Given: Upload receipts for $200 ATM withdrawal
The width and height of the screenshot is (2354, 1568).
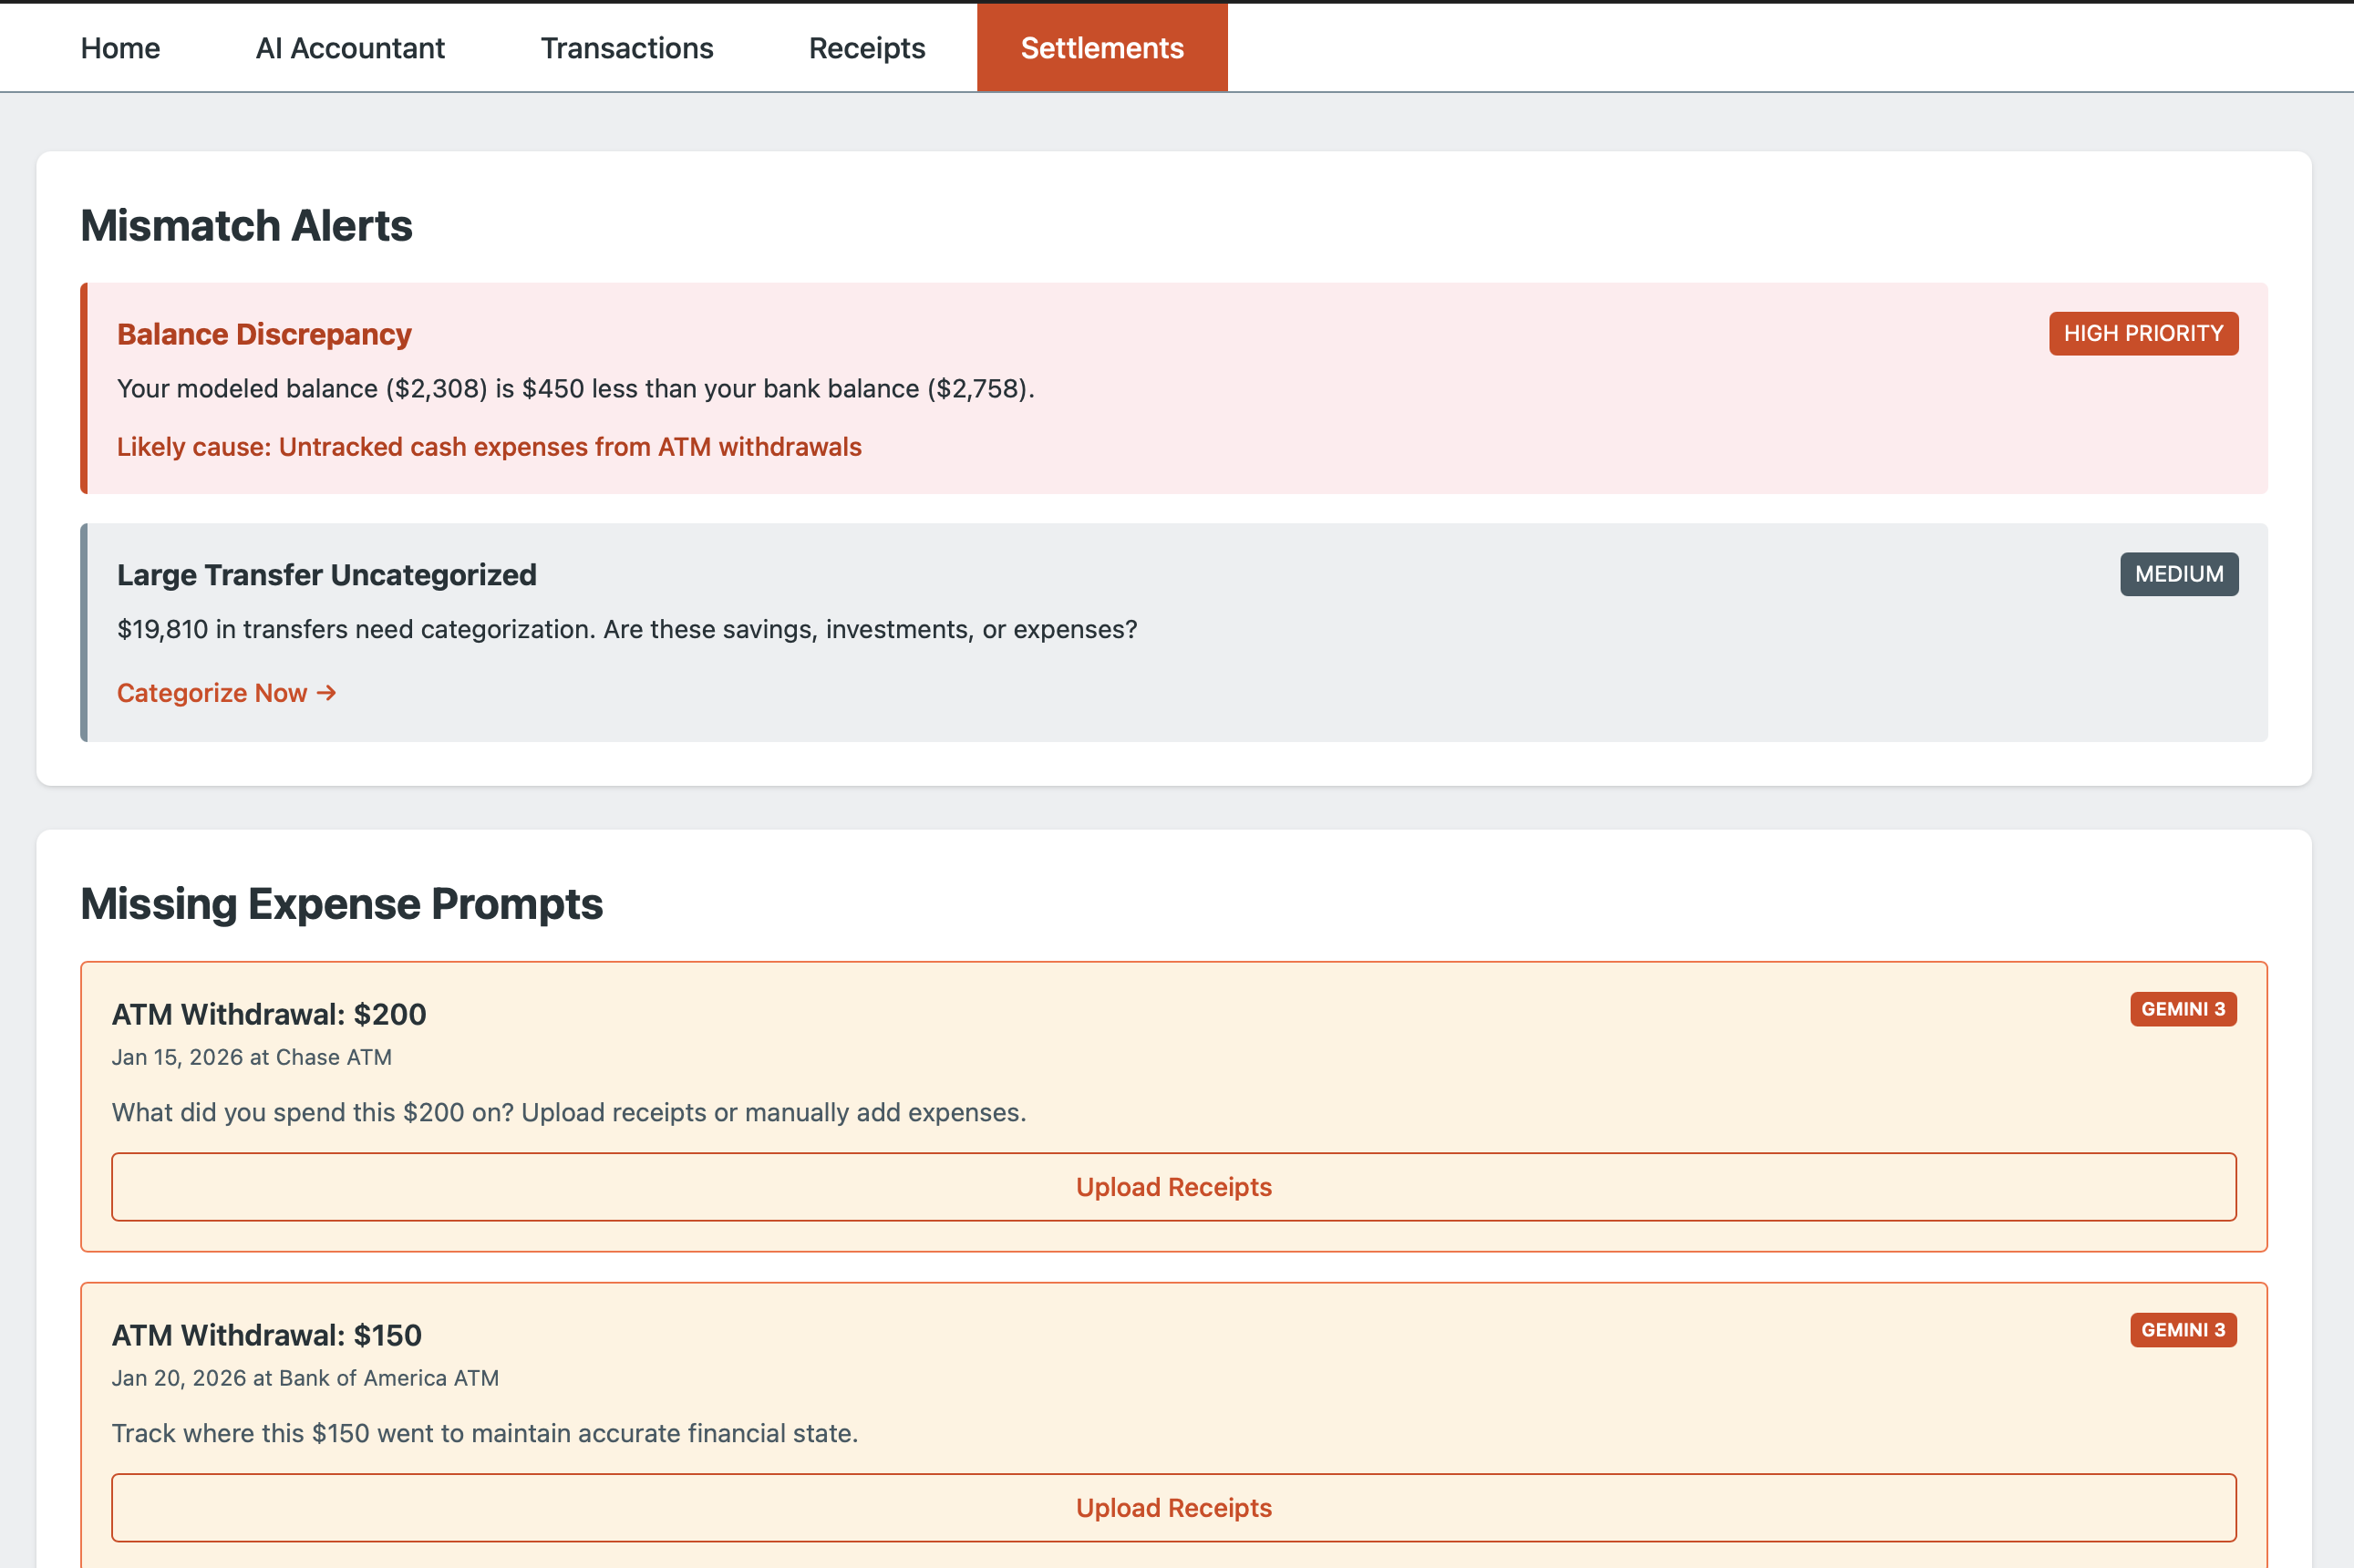Looking at the screenshot, I should coord(1174,1187).
